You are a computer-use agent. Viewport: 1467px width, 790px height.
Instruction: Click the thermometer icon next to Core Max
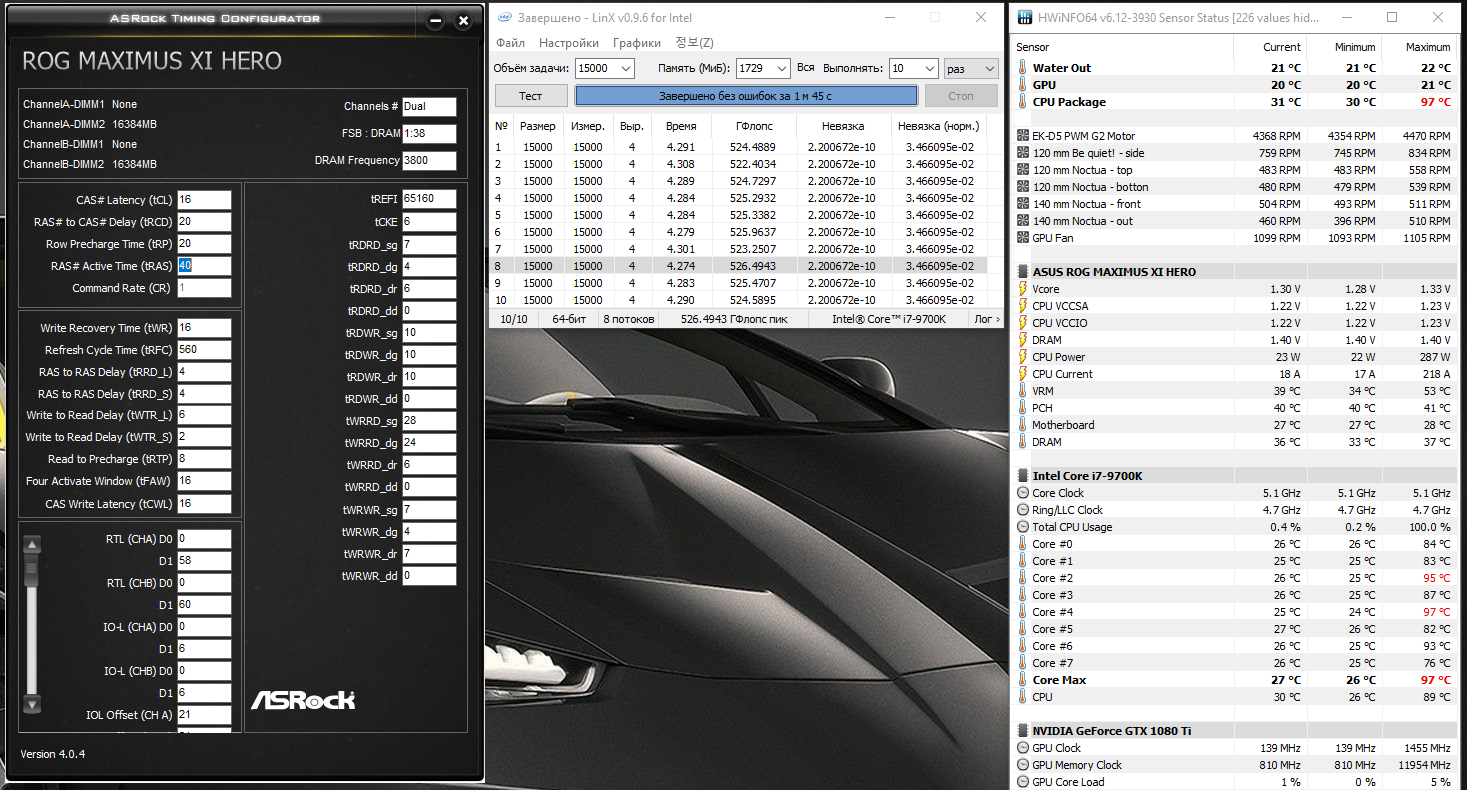click(x=1022, y=680)
